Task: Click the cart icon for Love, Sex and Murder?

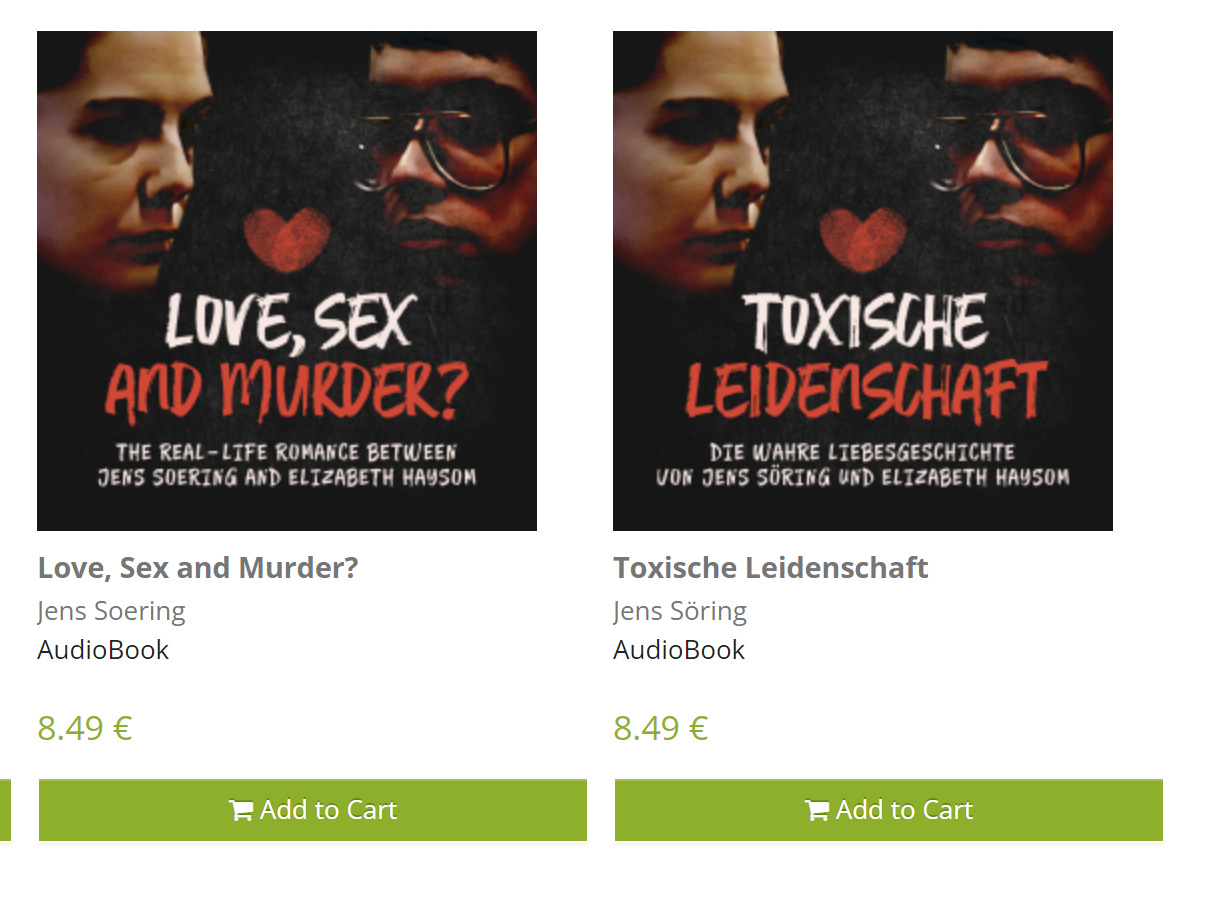Action: (240, 811)
